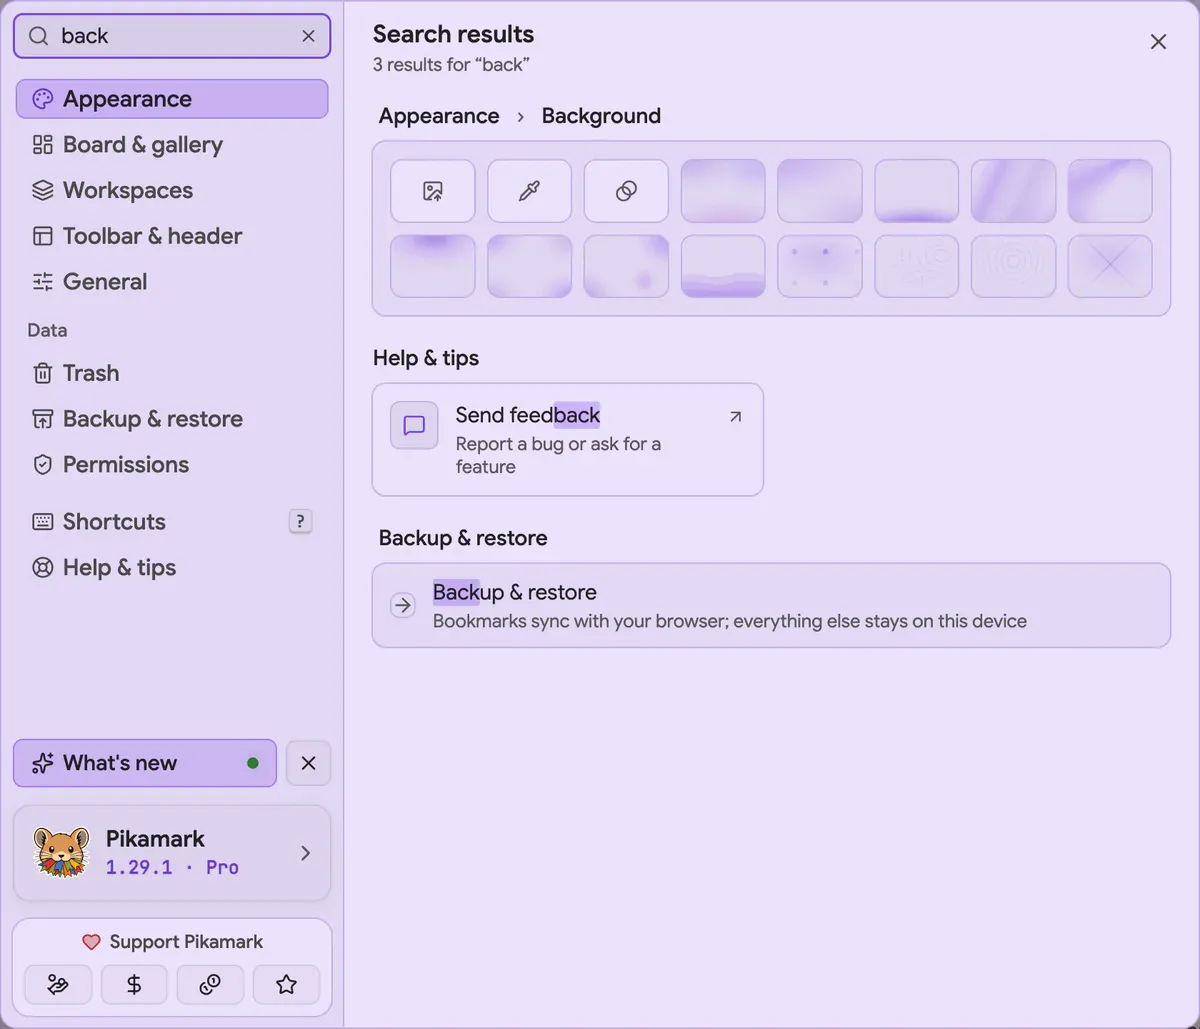View the Permissions section
The image size is (1200, 1029).
[x=172, y=464]
